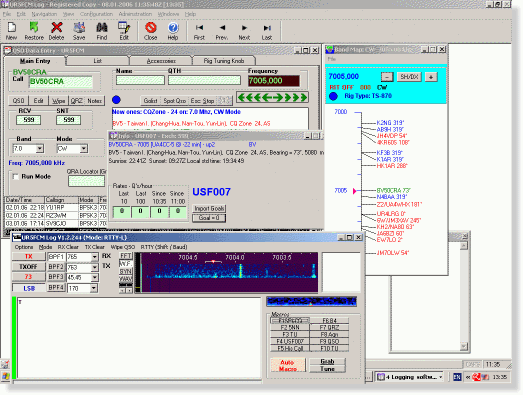
Task: Open the Band dropdown showing 7.0
Action: tap(40, 148)
